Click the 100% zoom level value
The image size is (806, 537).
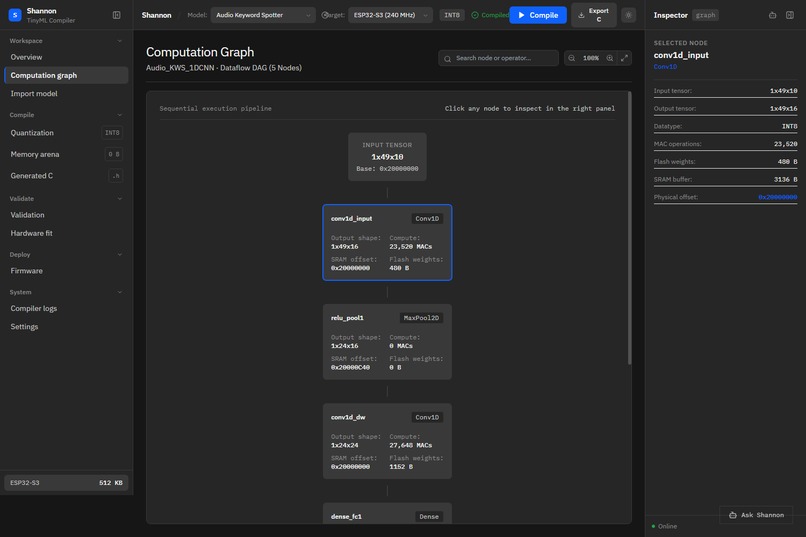(x=591, y=58)
